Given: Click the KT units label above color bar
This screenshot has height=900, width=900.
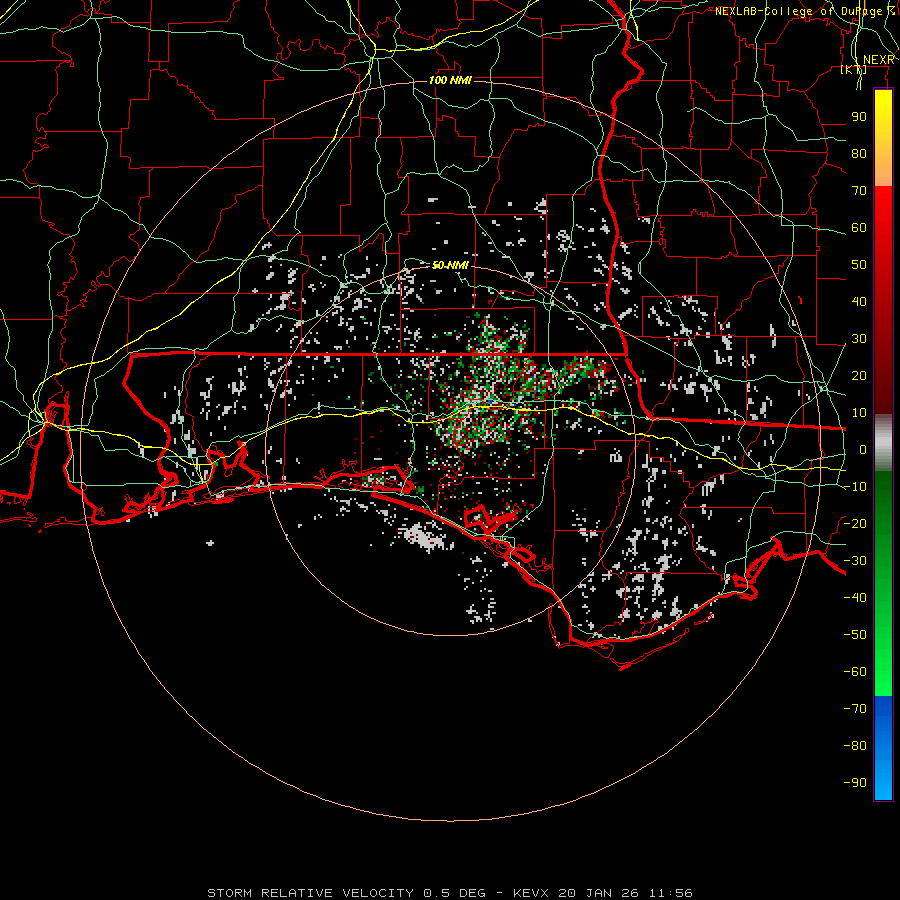Looking at the screenshot, I should (854, 69).
